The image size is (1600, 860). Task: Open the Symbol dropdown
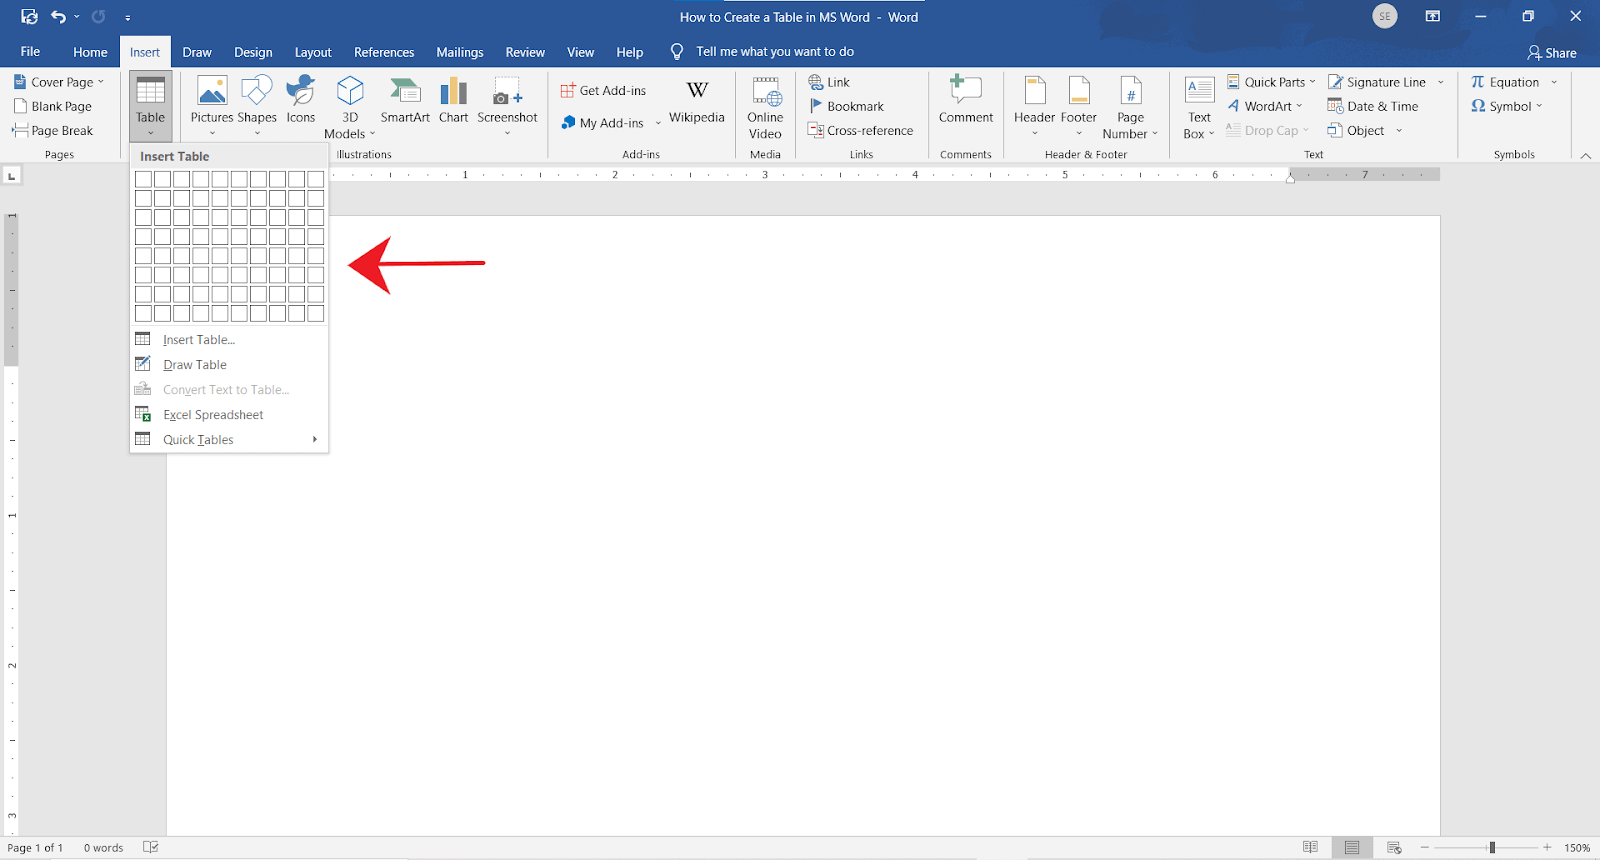(1507, 106)
